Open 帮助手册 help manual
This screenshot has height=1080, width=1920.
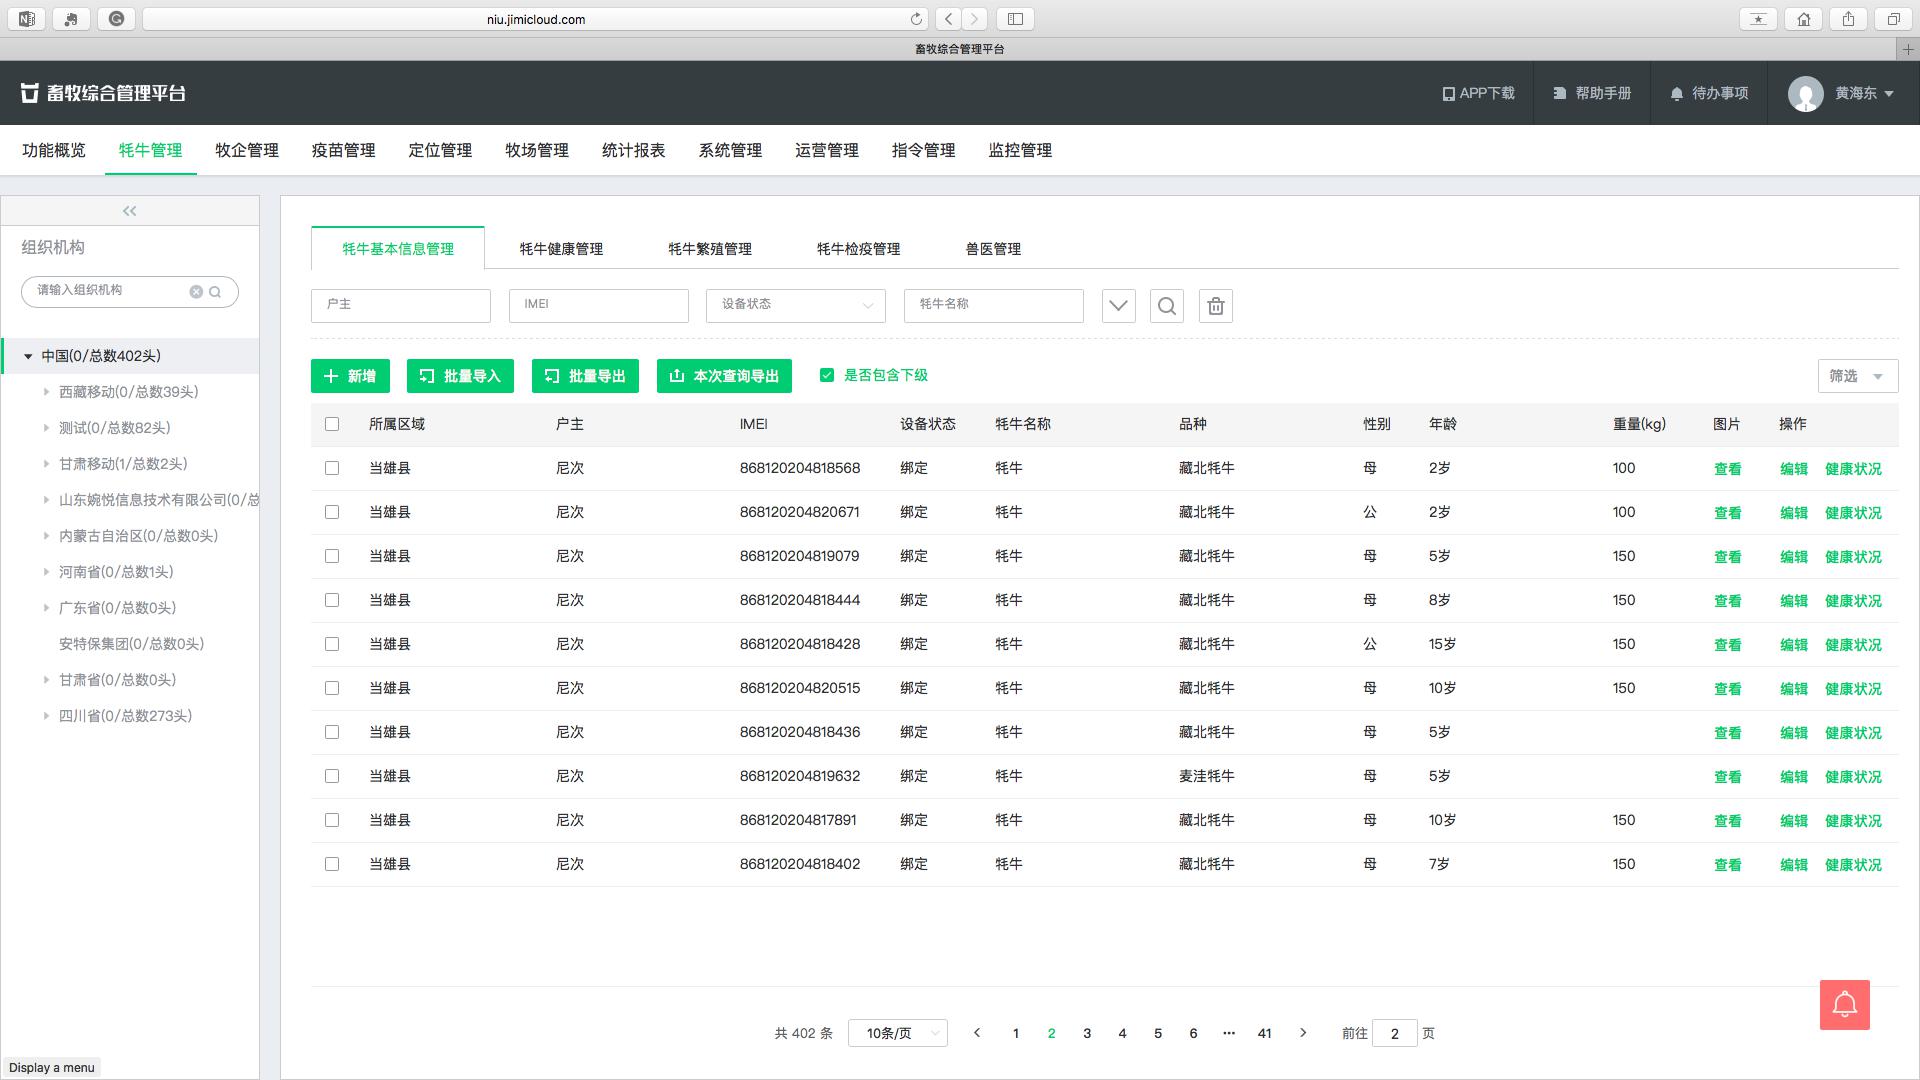1592,93
